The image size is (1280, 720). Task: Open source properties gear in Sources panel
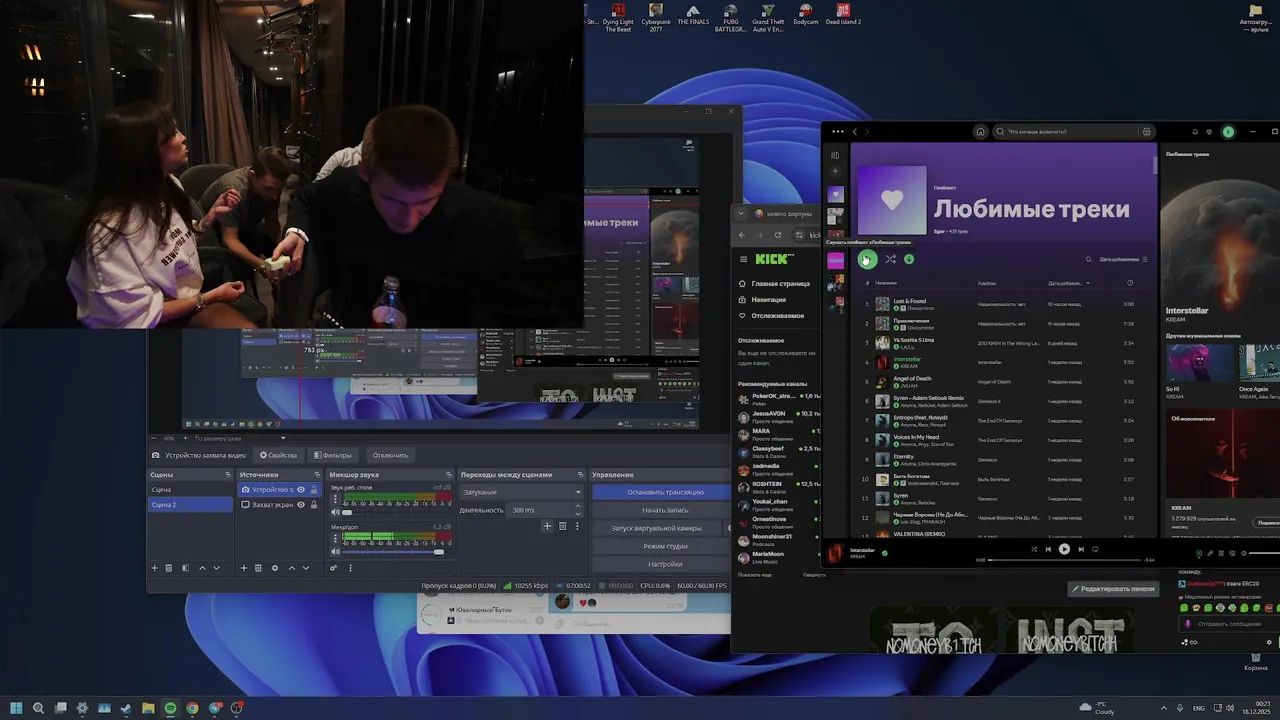275,568
